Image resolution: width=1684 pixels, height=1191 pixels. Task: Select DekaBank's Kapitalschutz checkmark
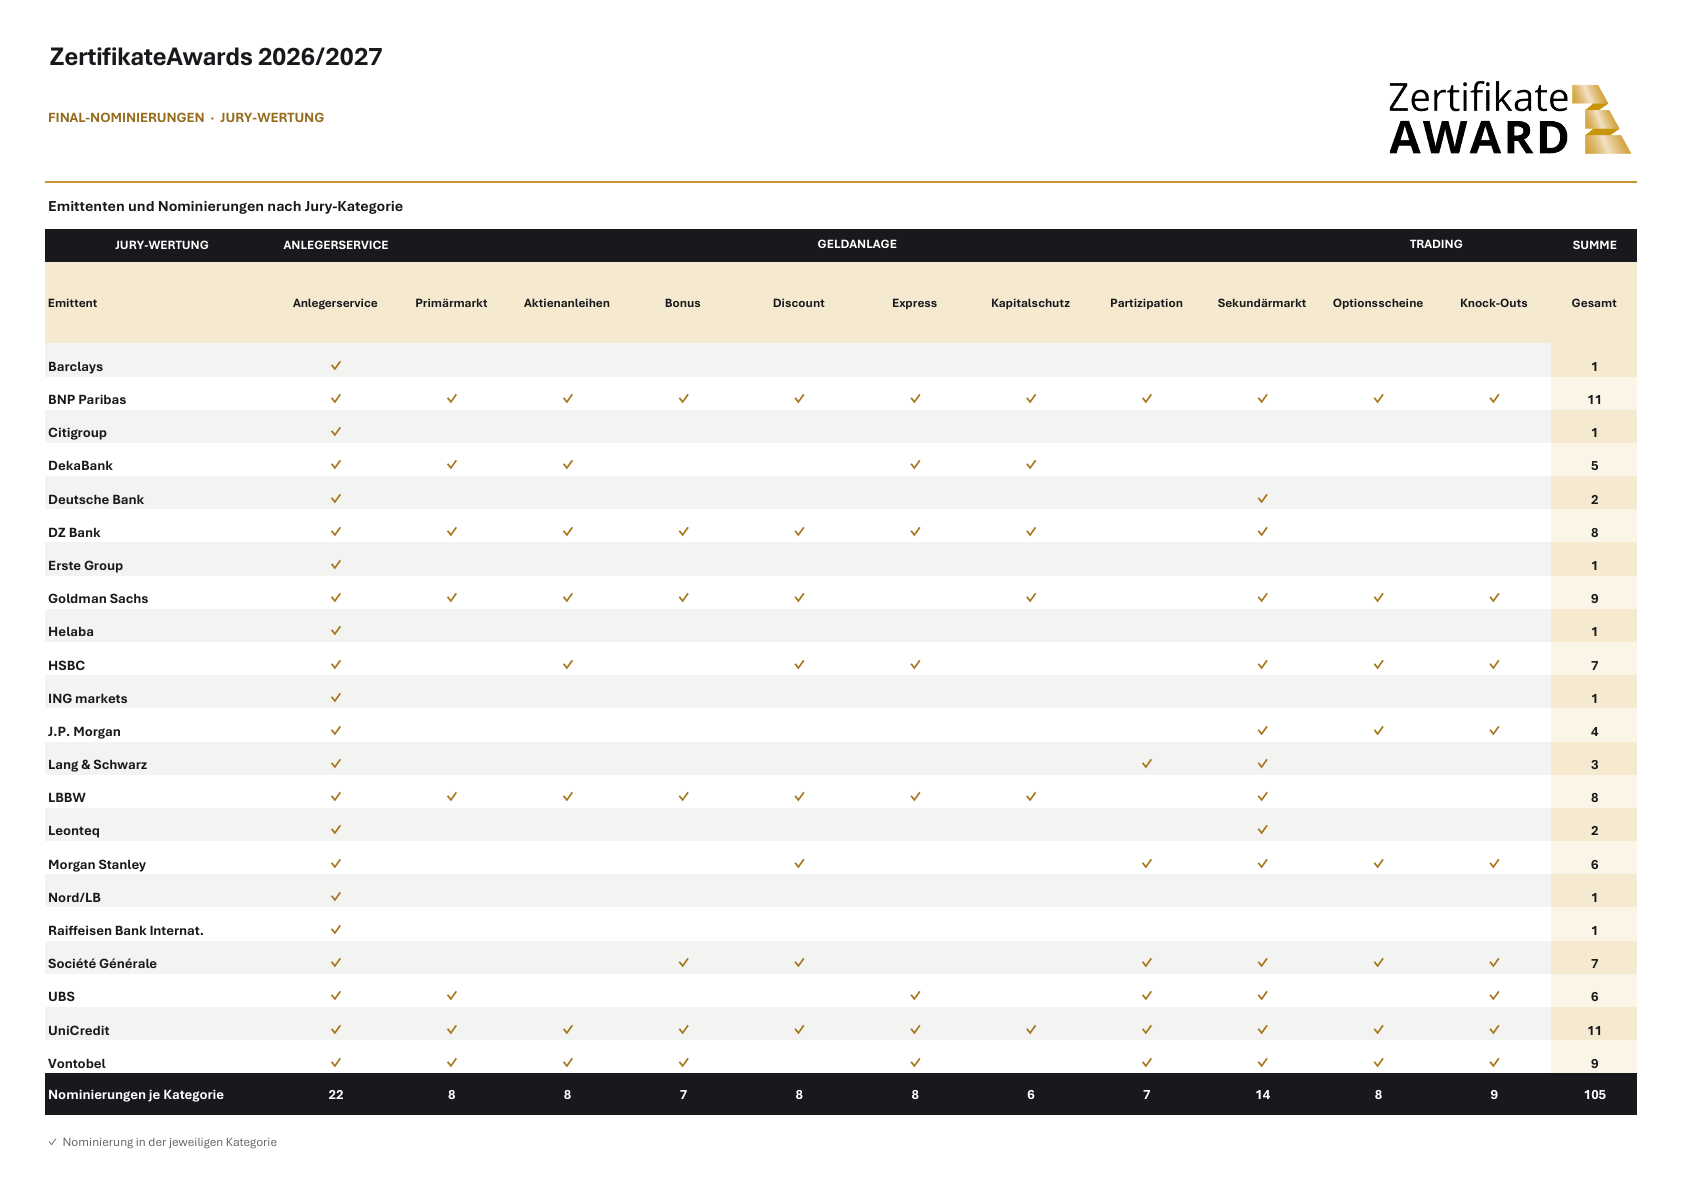[x=1031, y=465]
